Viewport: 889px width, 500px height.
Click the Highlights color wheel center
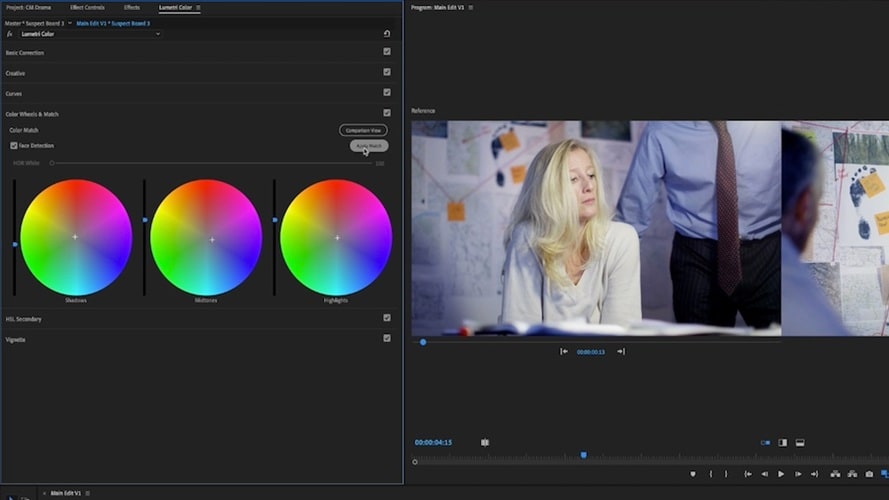(337, 238)
